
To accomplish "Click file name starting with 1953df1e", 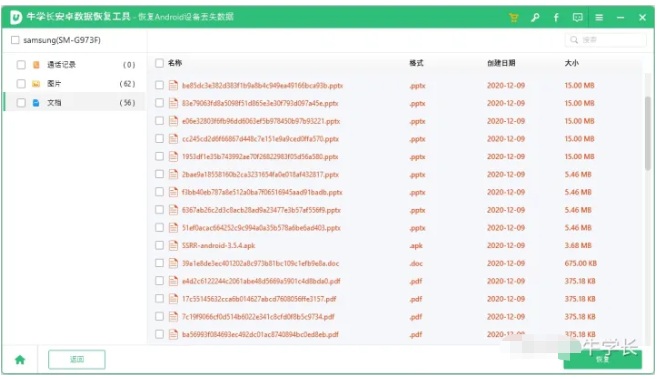I will (260, 157).
